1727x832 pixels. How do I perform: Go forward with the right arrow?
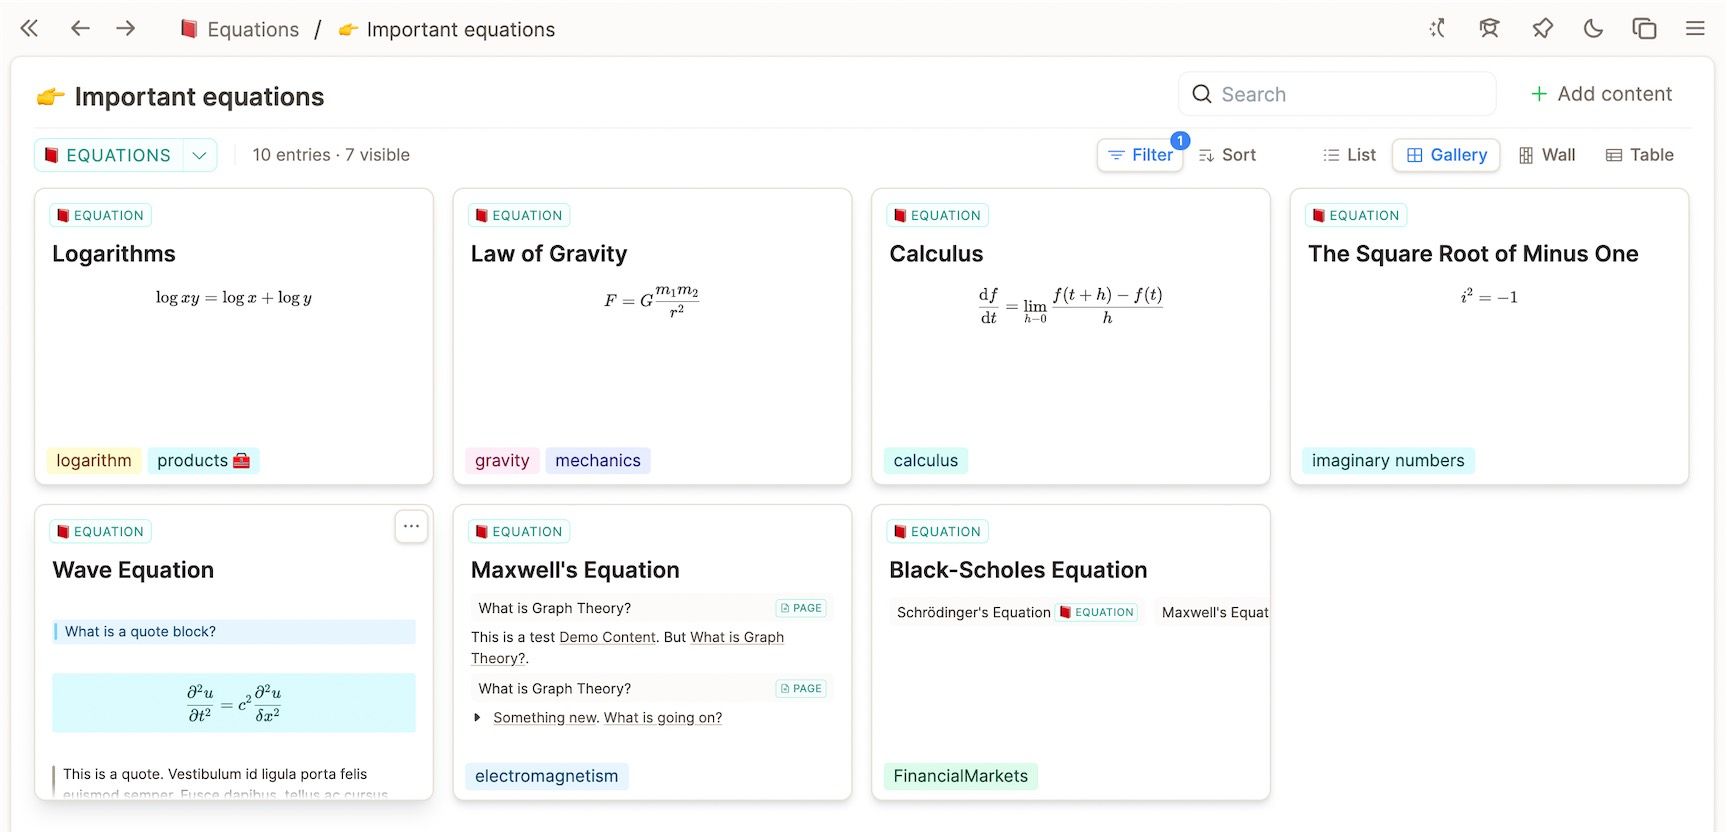coord(126,29)
